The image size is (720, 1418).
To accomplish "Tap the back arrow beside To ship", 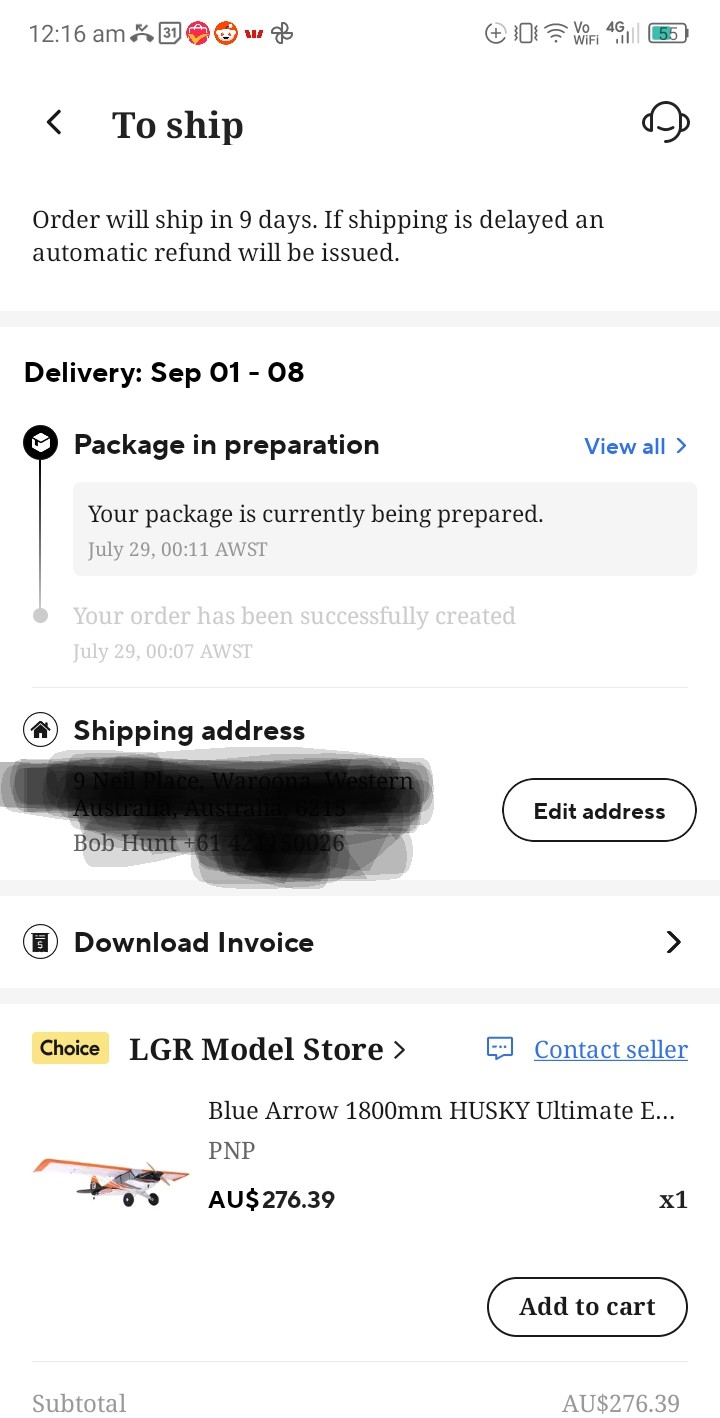I will [x=54, y=123].
